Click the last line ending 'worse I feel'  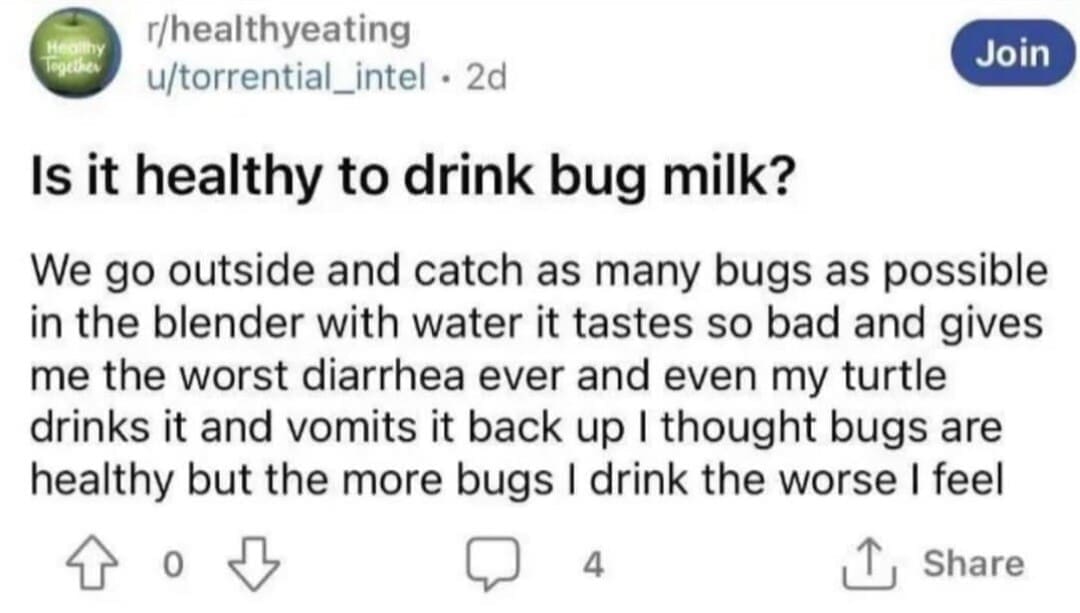pyautogui.click(x=516, y=481)
